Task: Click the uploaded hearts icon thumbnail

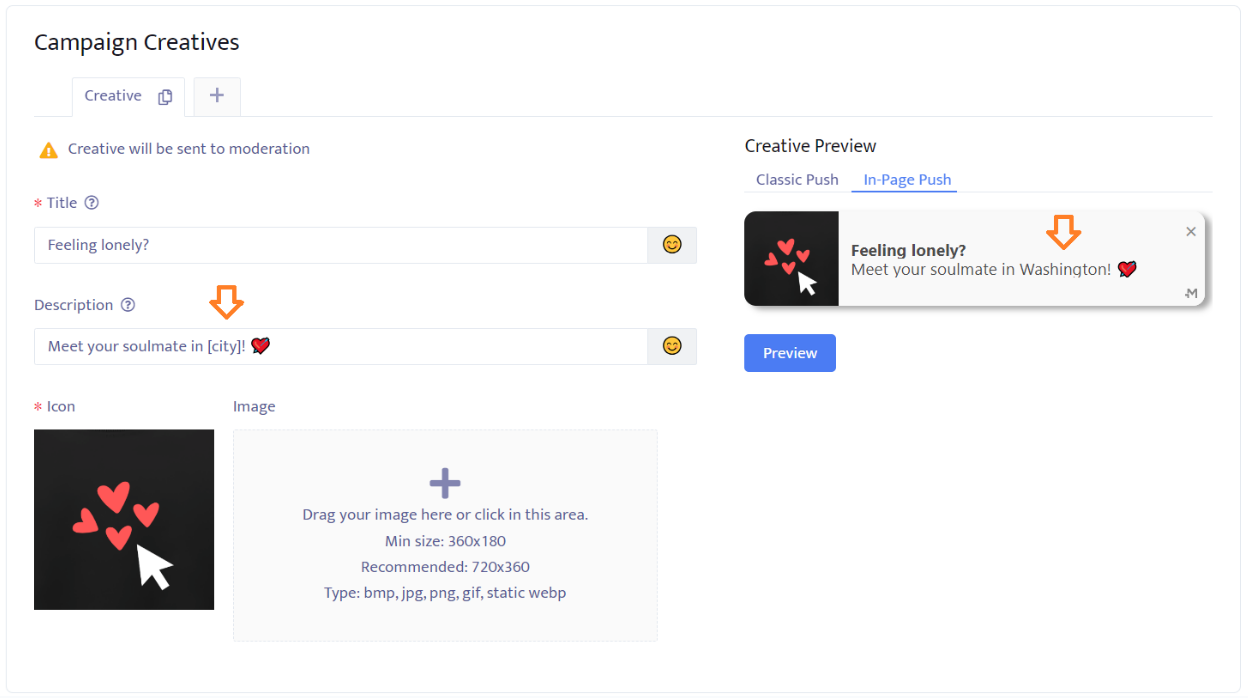Action: (x=124, y=519)
